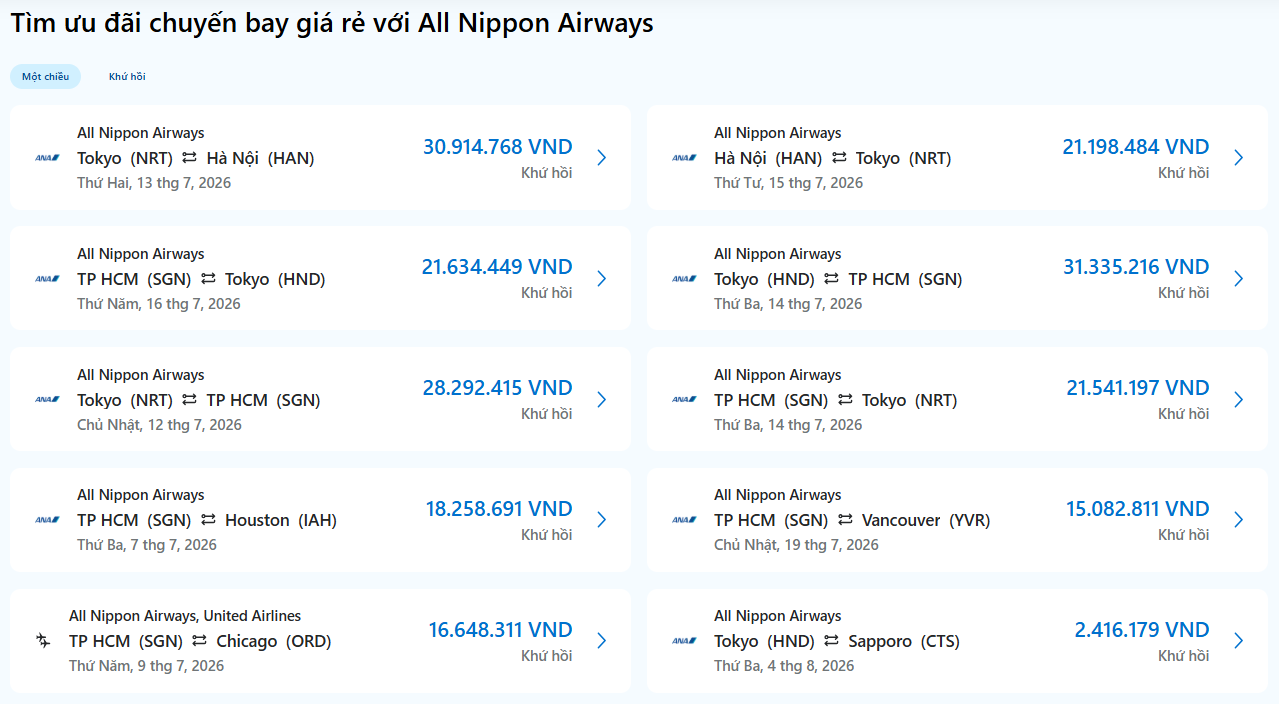Select Tokyo (NRT) to TP HCM card
This screenshot has height=704, width=1279.
(320, 399)
